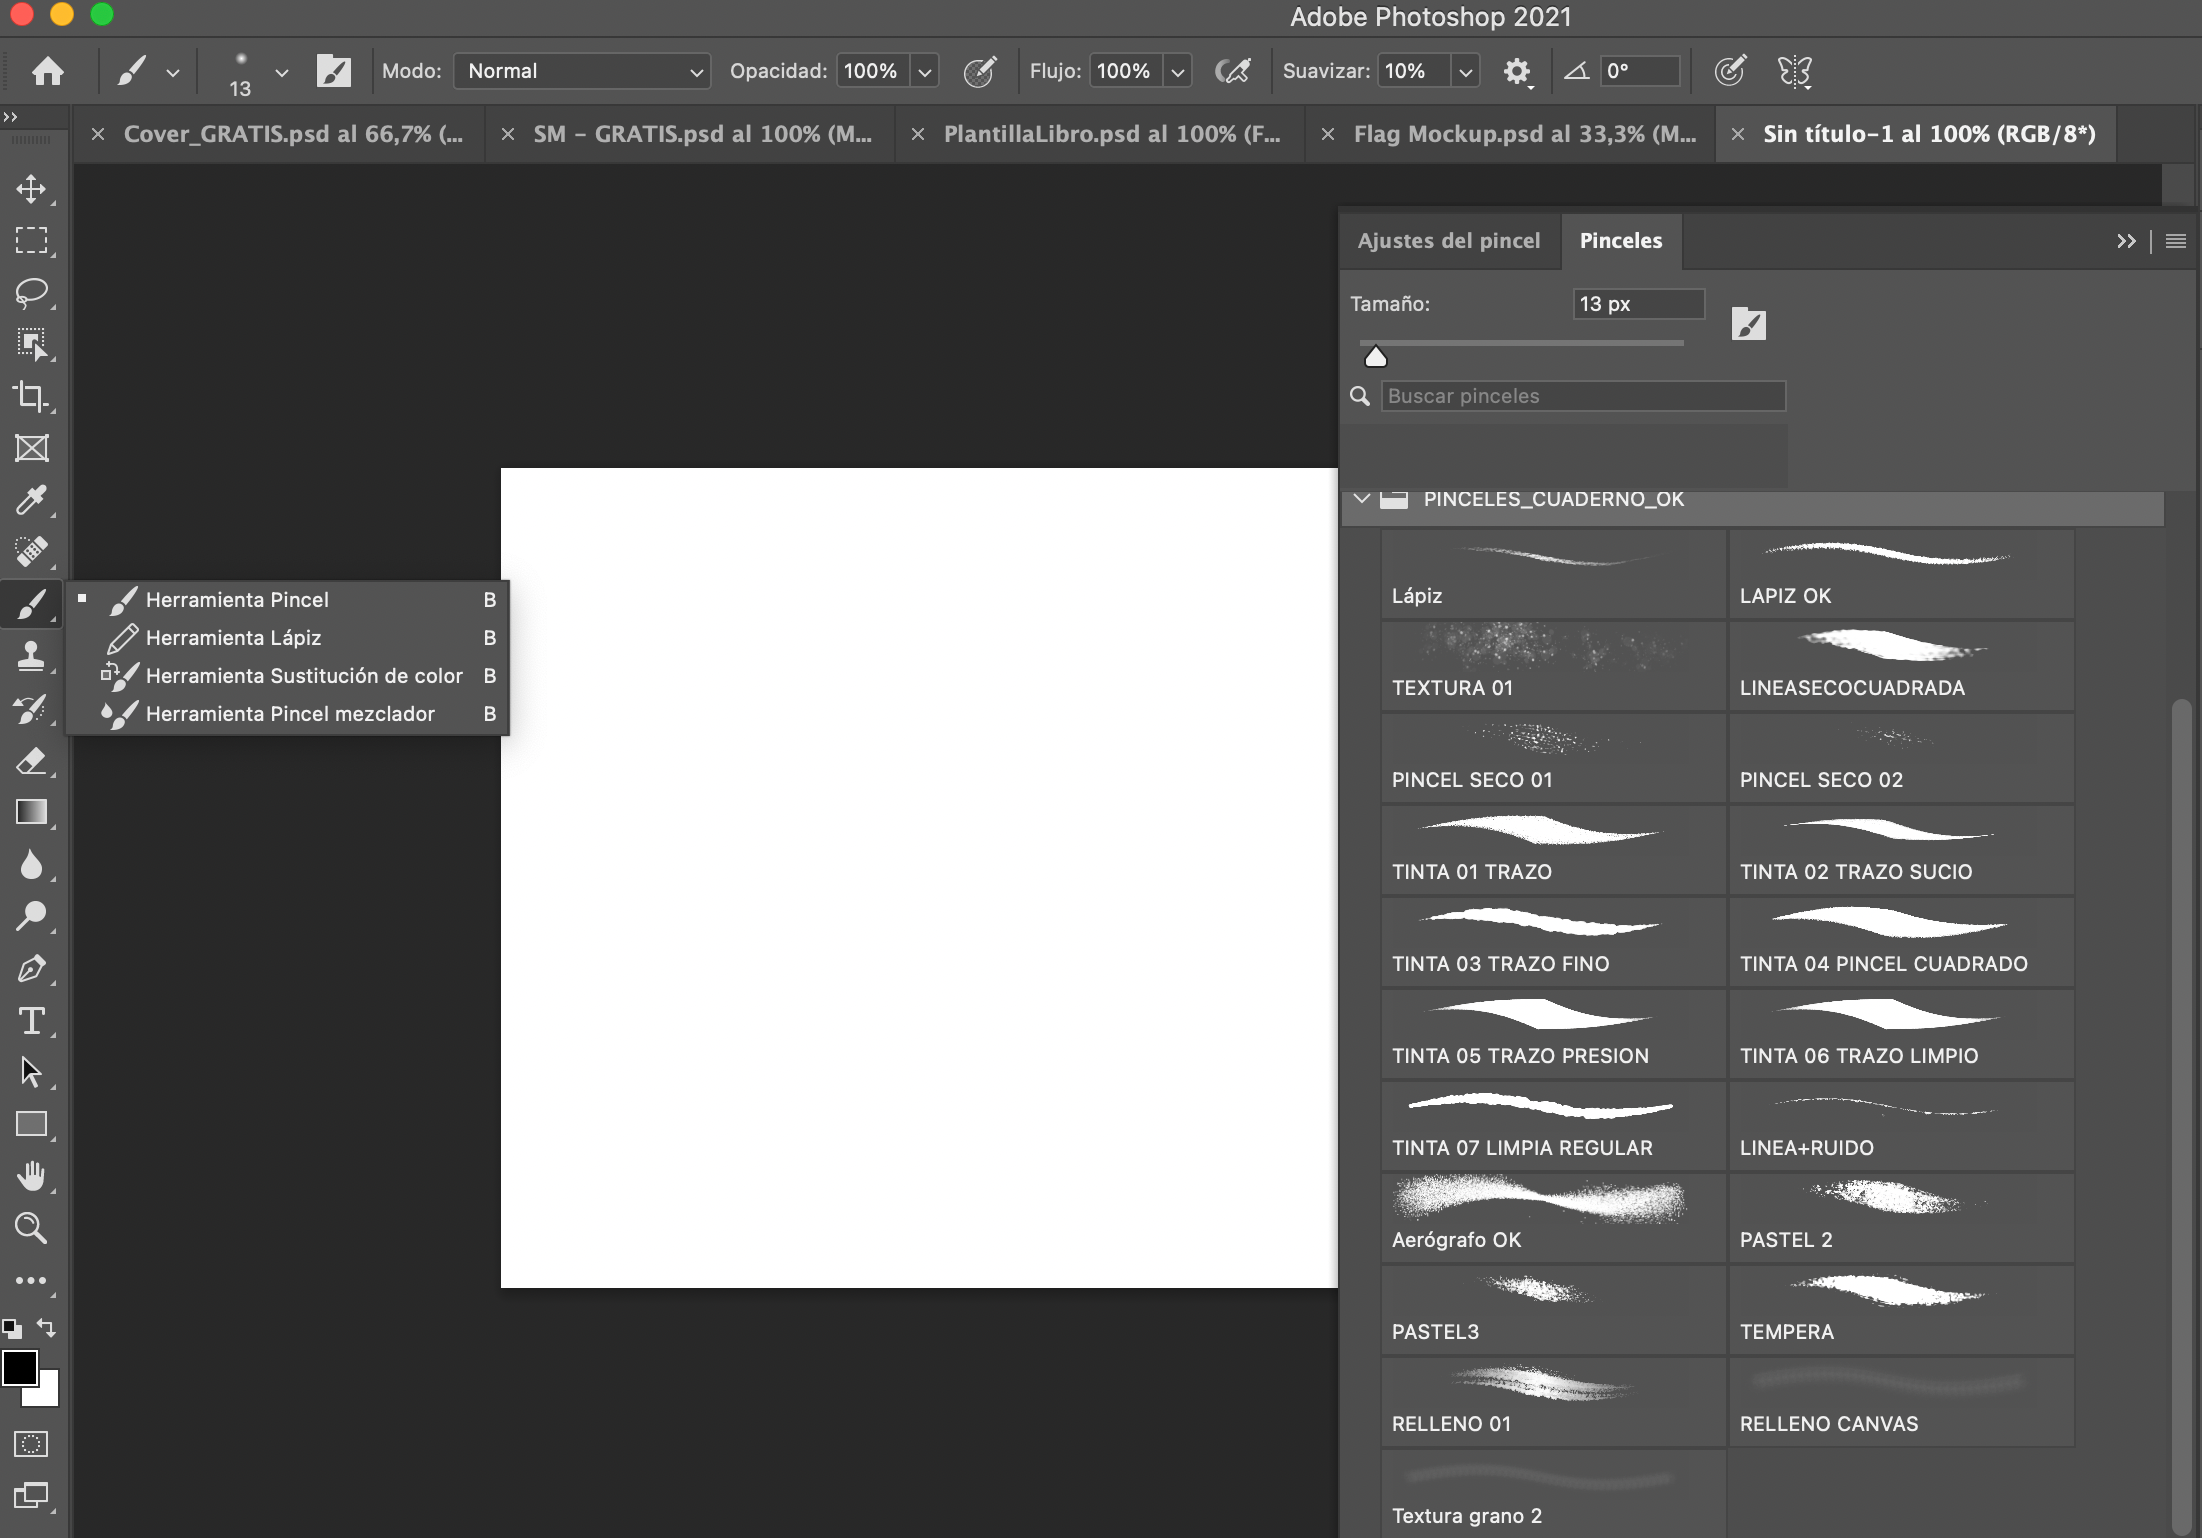Open the Flag Mockup.psd document tab
This screenshot has height=1538, width=2202.
[x=1523, y=134]
